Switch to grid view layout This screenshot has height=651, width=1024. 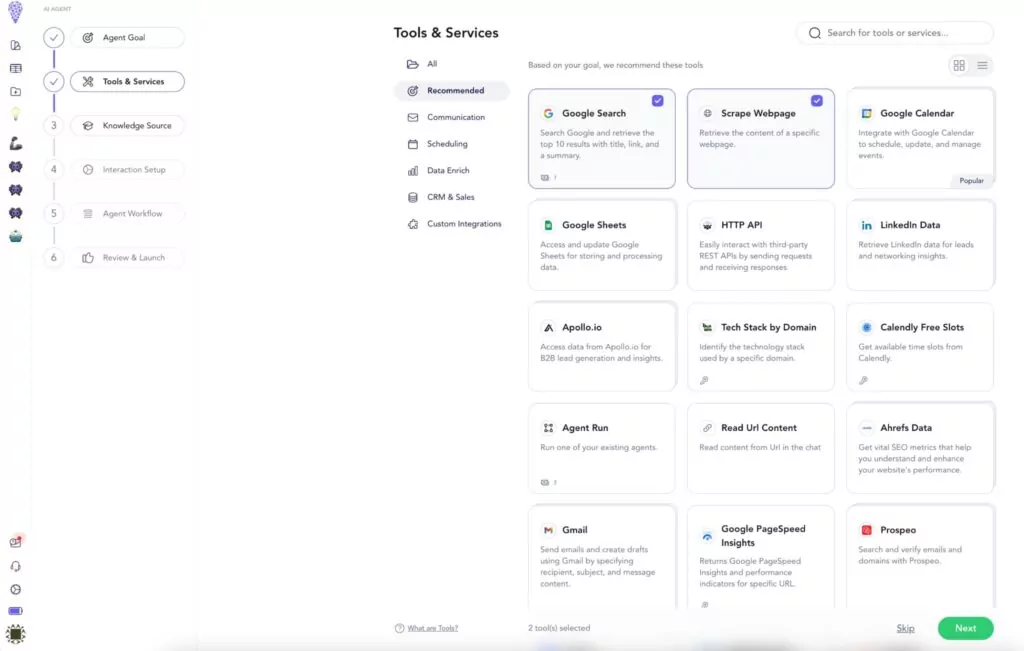coord(959,65)
